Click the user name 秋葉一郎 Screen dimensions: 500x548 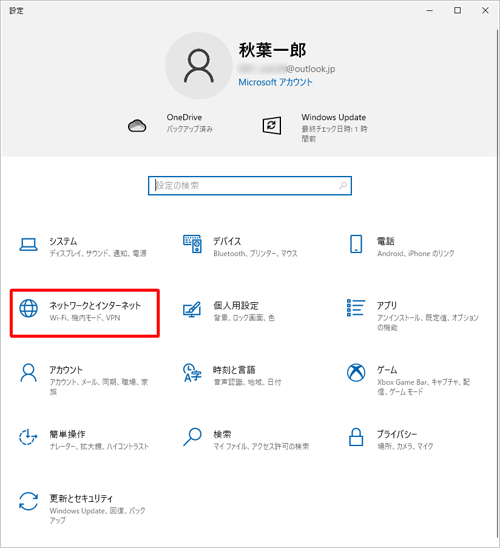coord(273,50)
